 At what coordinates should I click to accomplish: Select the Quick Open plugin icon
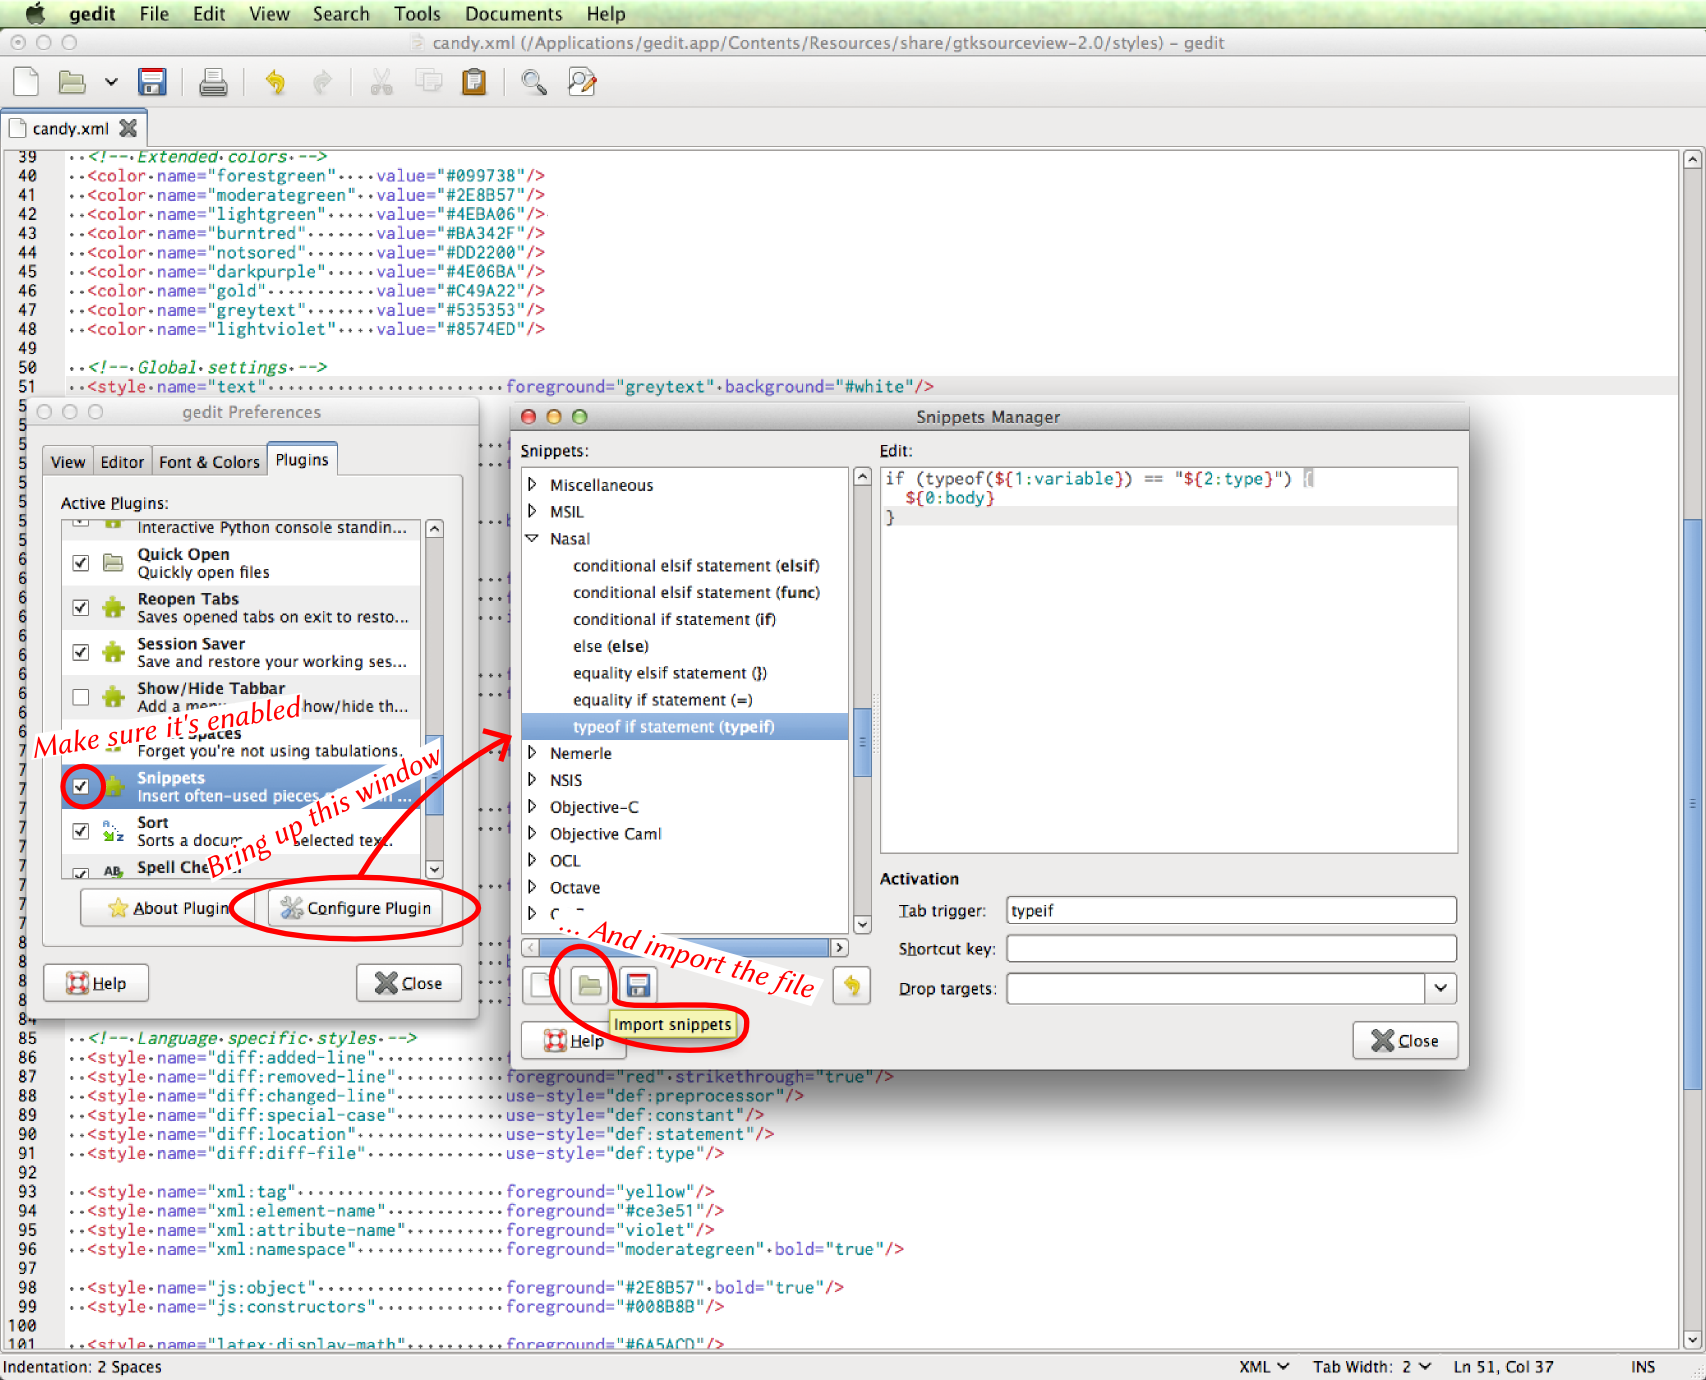[x=114, y=563]
